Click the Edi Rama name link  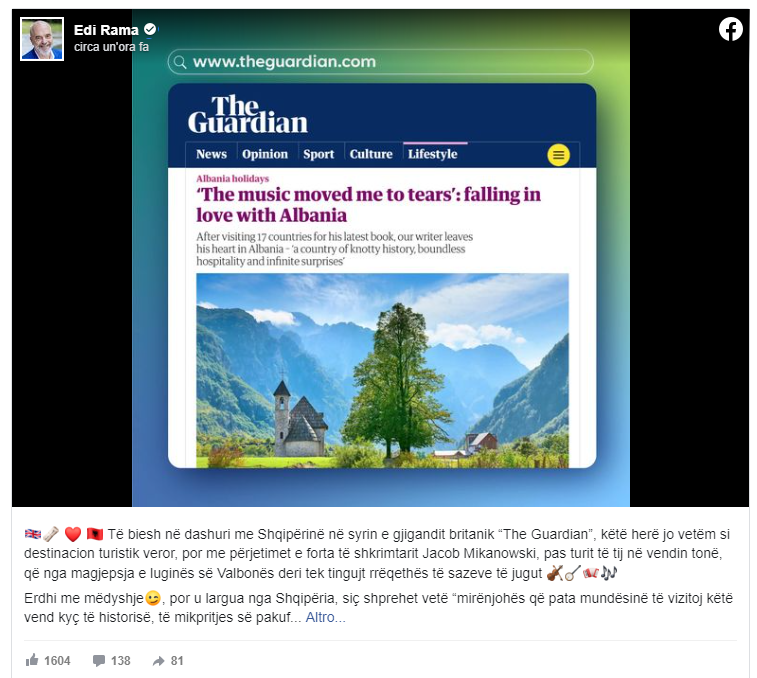pyautogui.click(x=106, y=30)
